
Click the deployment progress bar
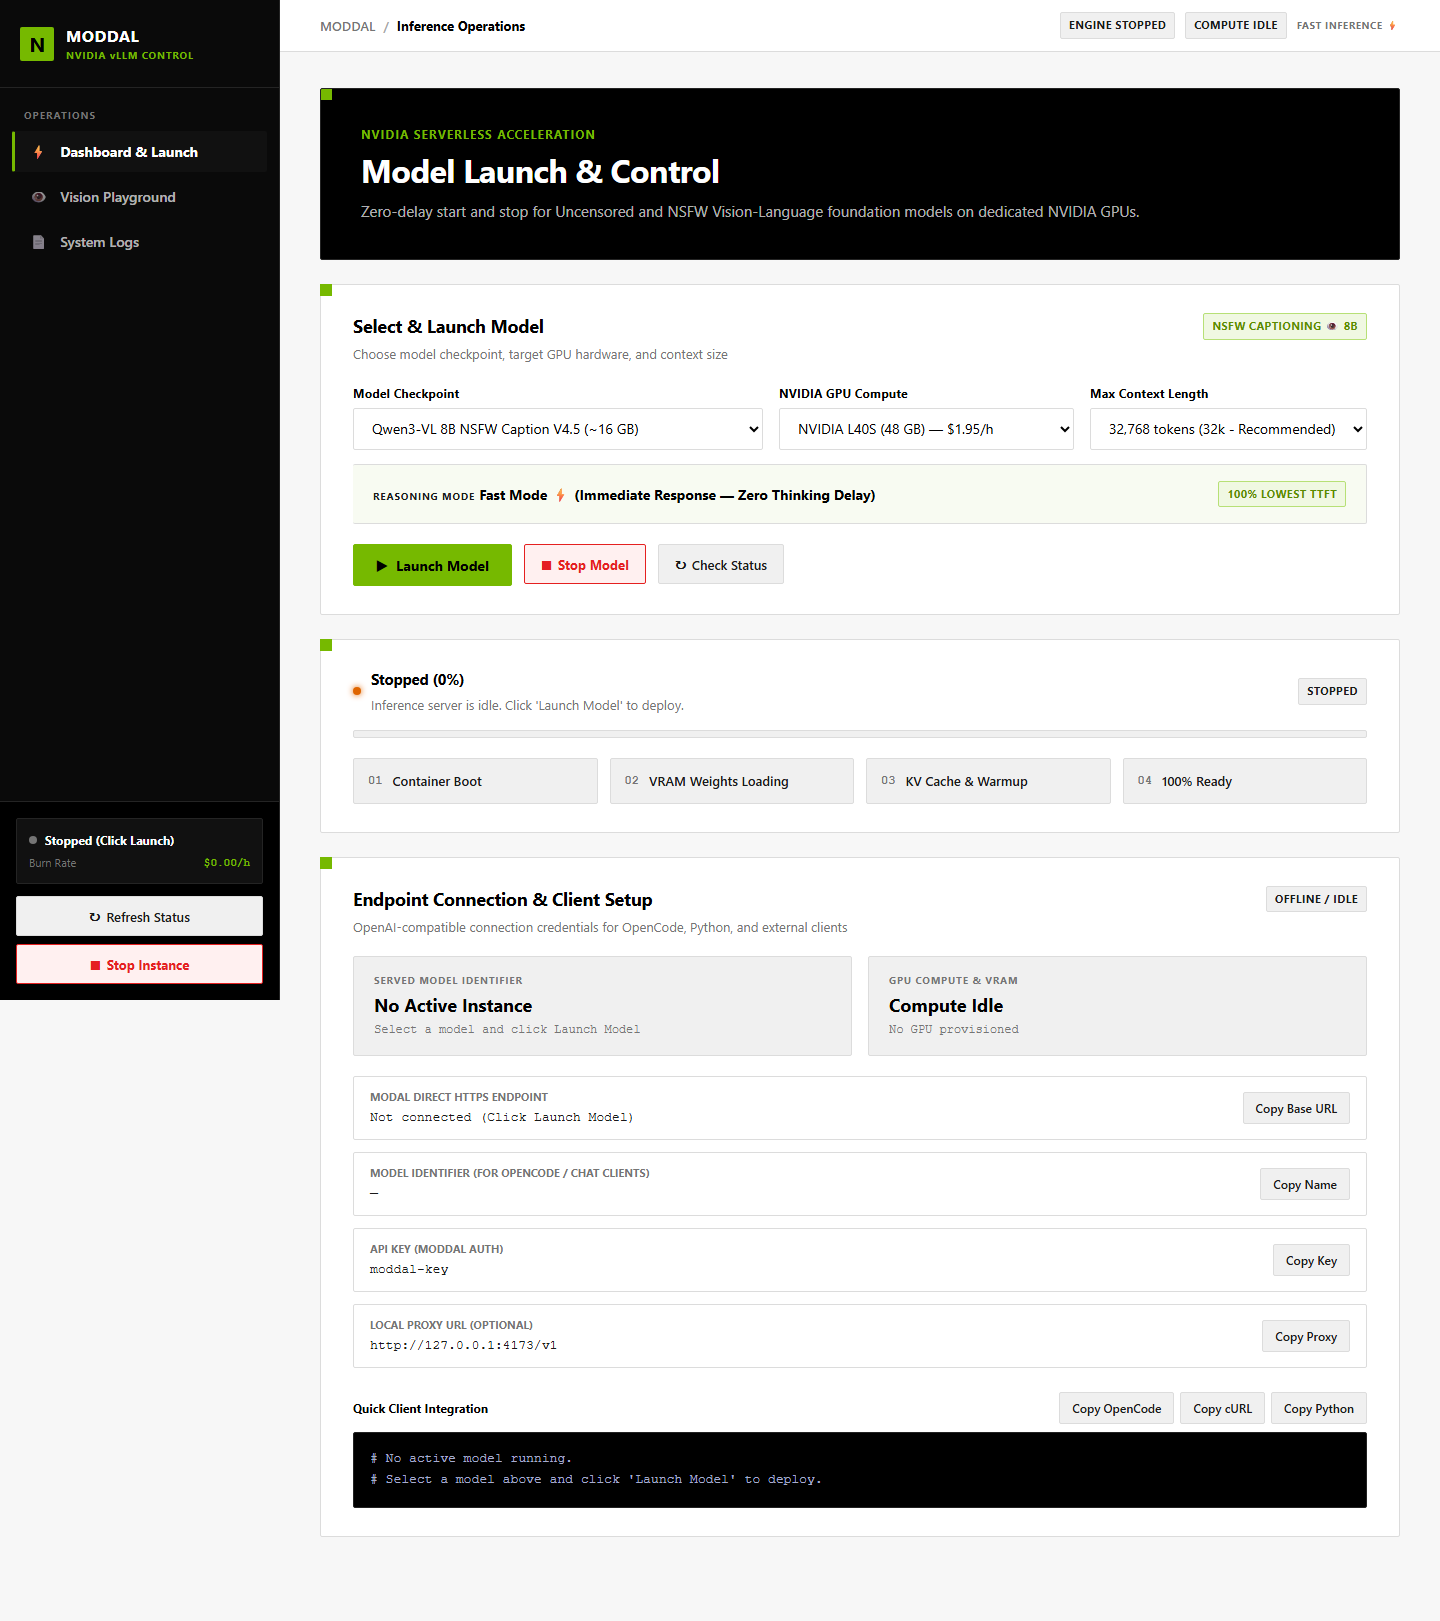click(860, 734)
